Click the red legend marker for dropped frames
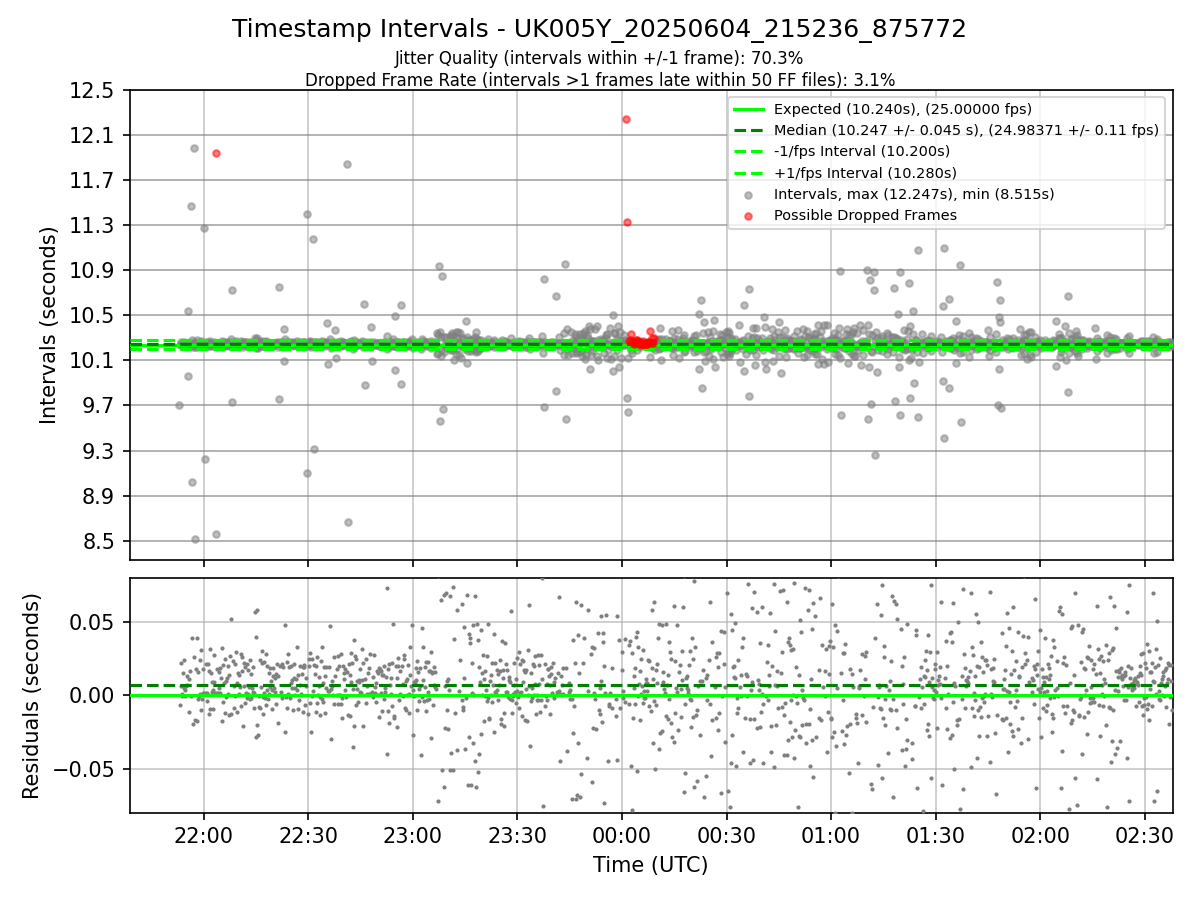Image resolution: width=1200 pixels, height=900 pixels. (748, 215)
